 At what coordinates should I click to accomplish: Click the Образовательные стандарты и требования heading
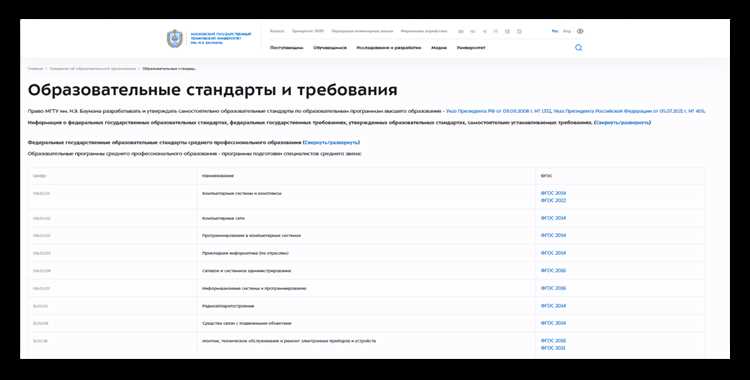(212, 90)
